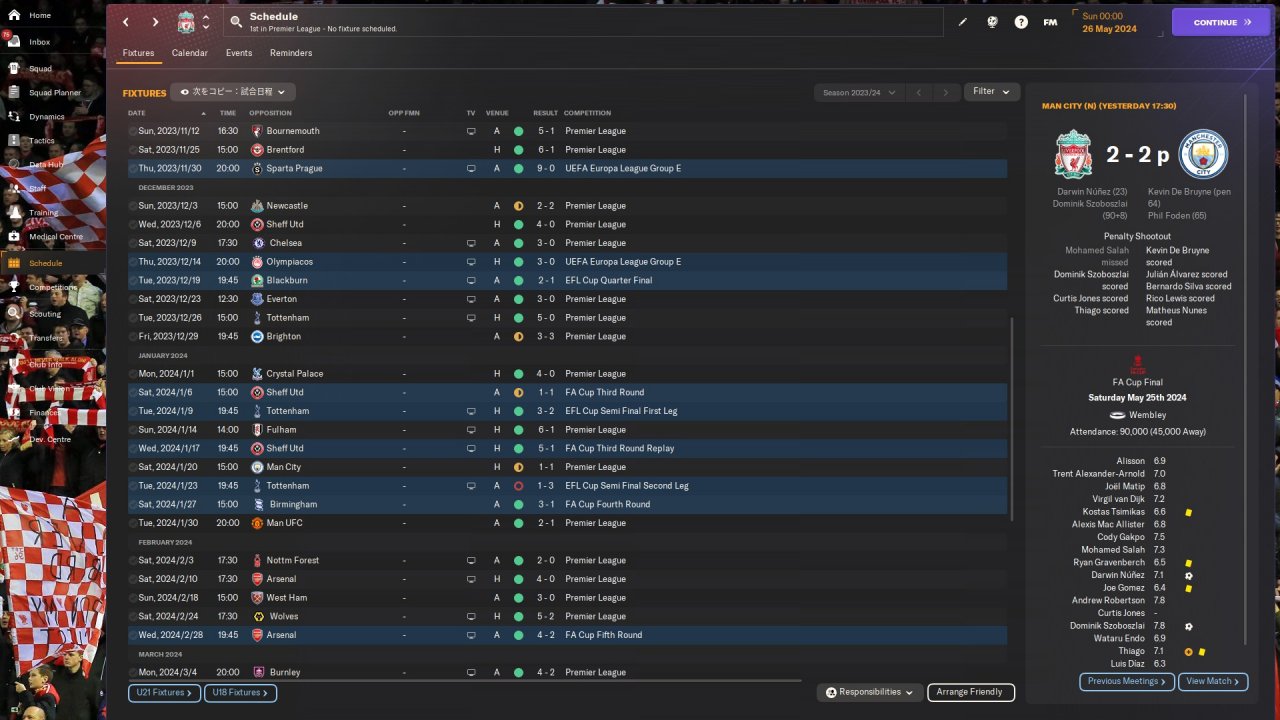Select Blackburn EFL Cup Quarter Final row

click(567, 281)
